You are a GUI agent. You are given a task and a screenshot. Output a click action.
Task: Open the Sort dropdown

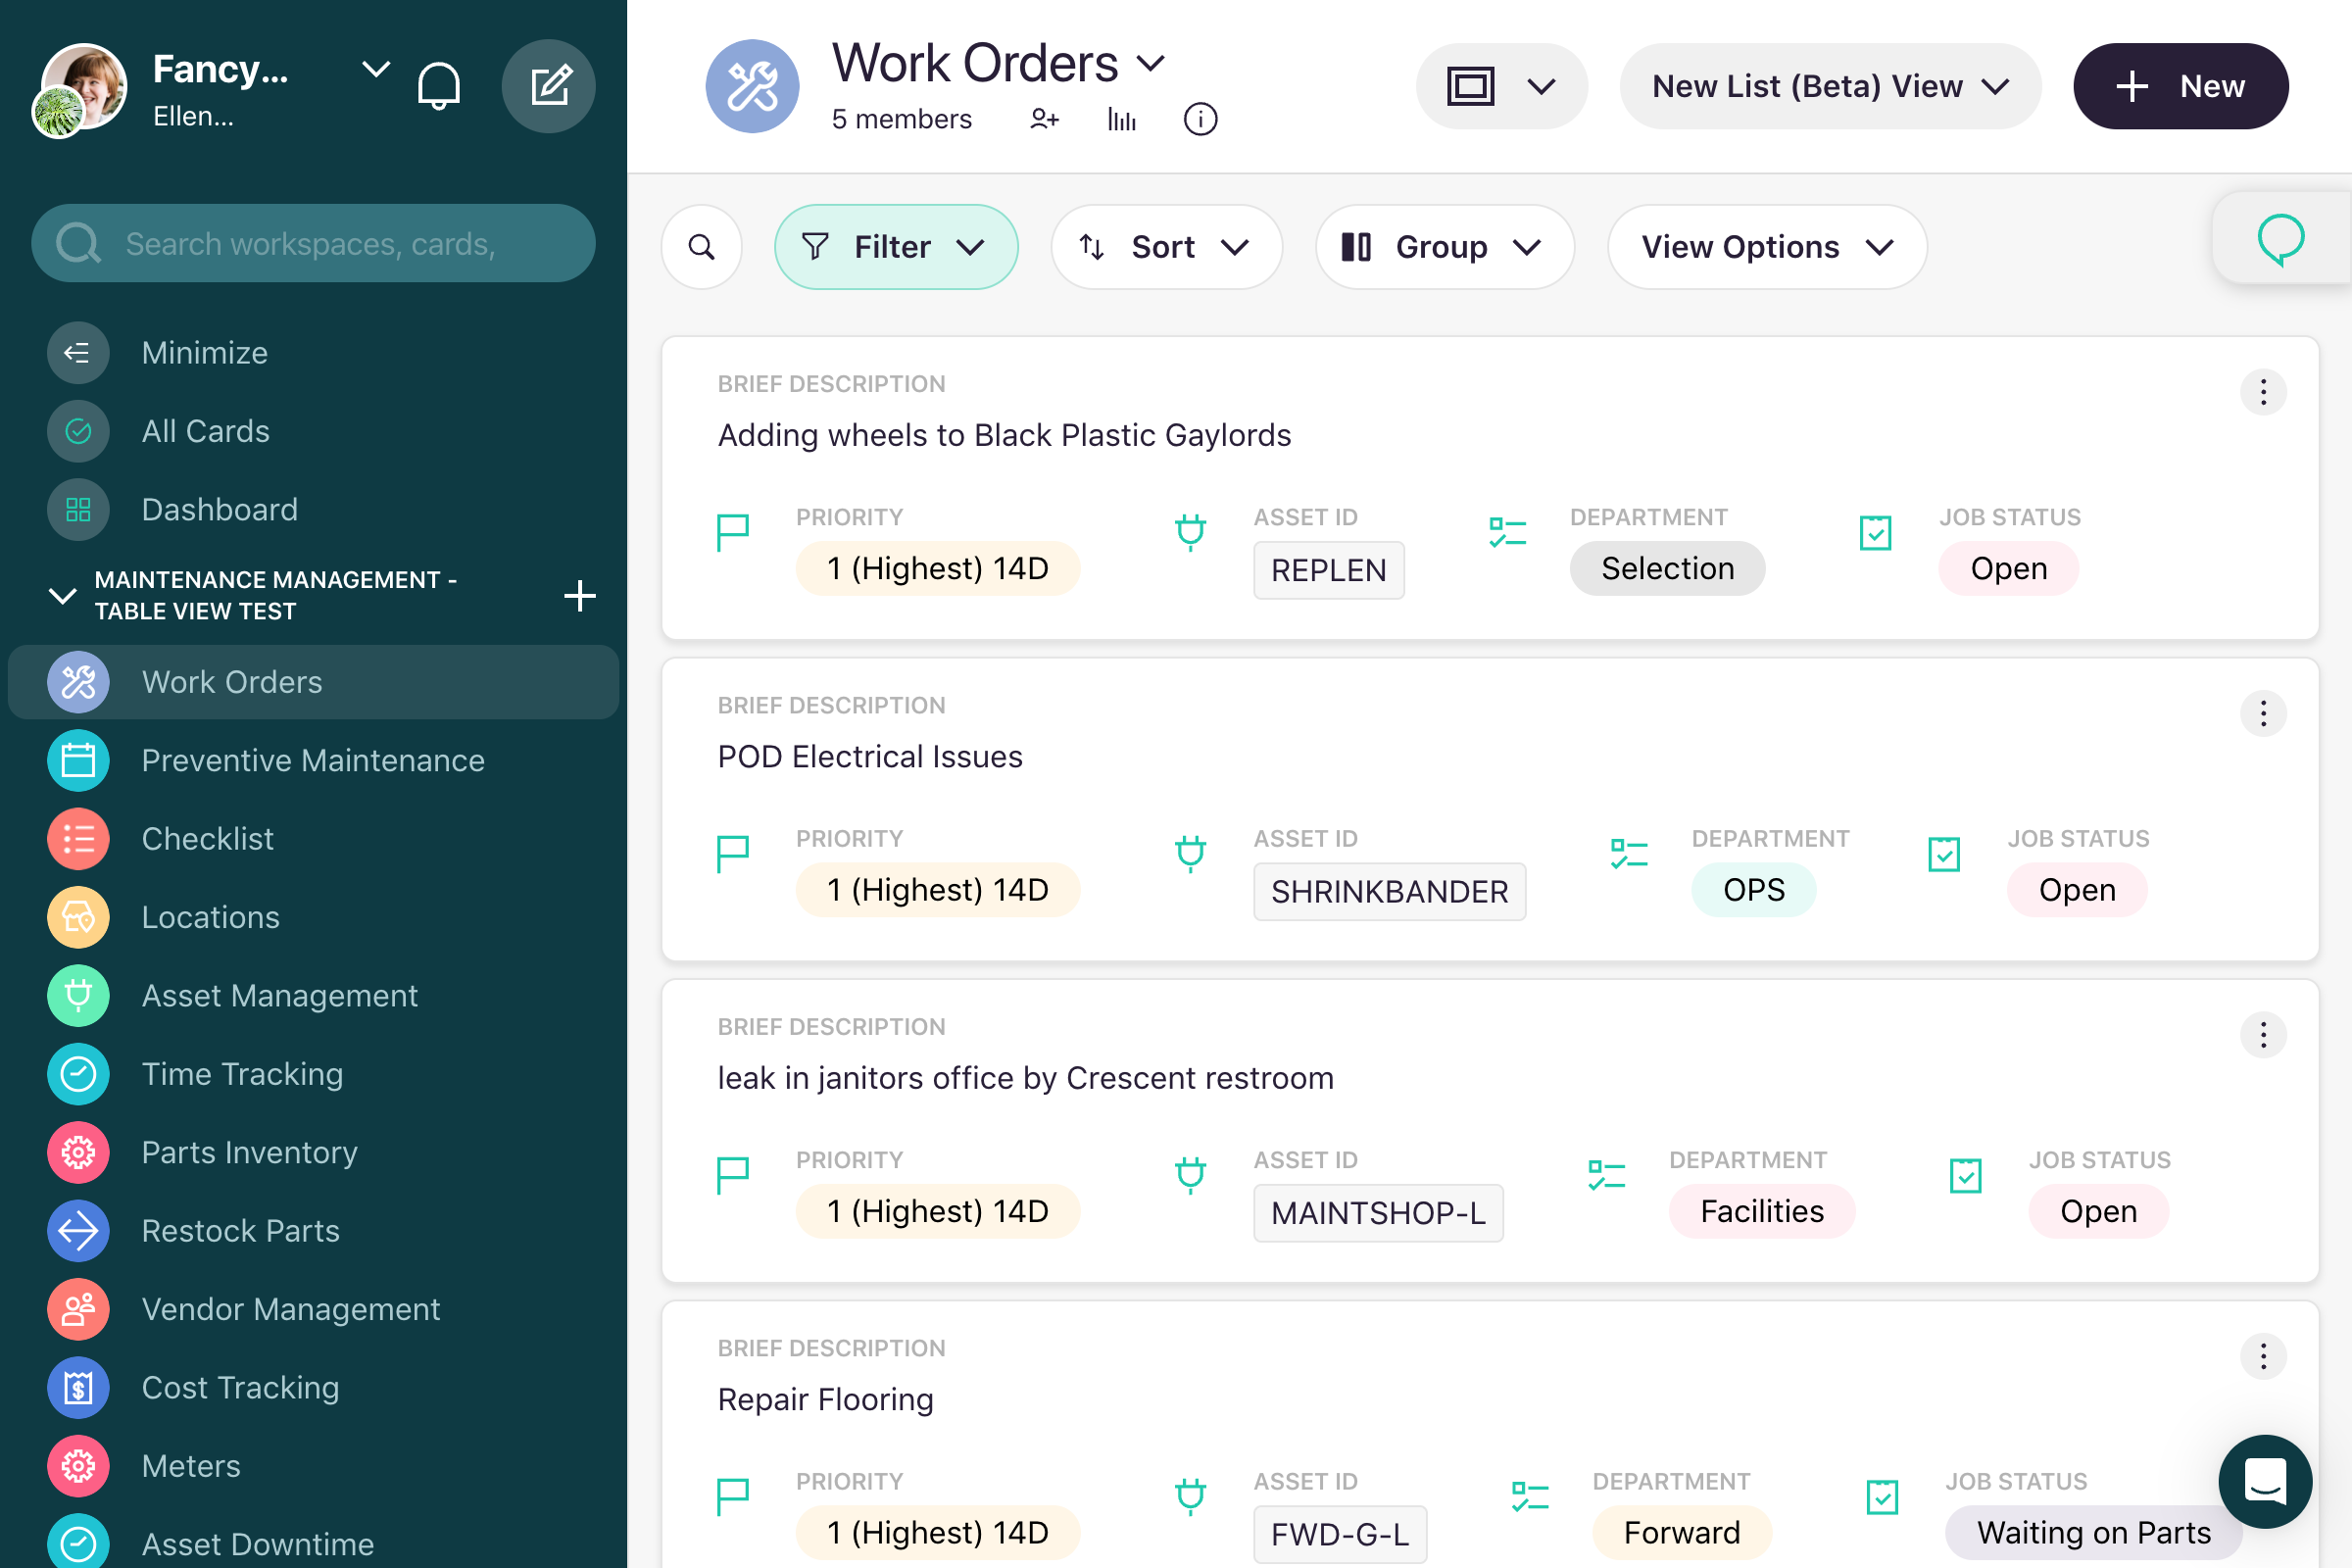point(1166,247)
